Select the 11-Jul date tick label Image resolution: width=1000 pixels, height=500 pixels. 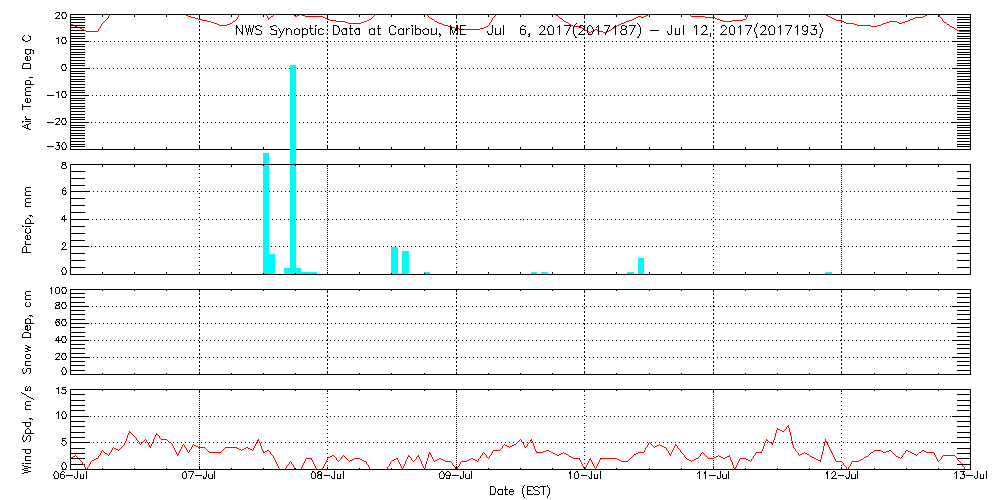714,478
